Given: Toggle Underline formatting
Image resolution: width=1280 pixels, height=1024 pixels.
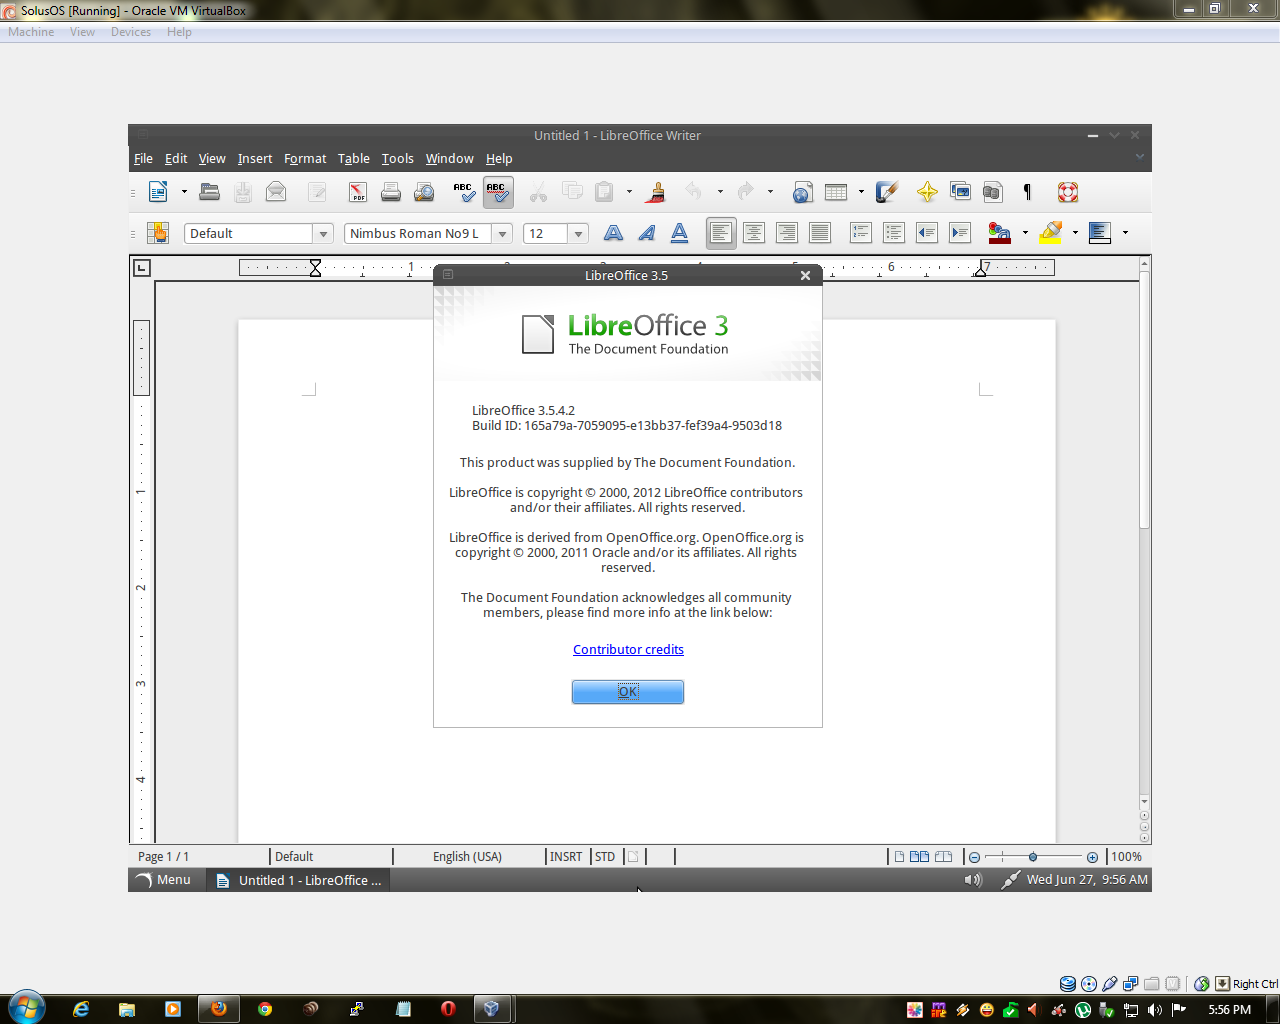Looking at the screenshot, I should point(679,233).
